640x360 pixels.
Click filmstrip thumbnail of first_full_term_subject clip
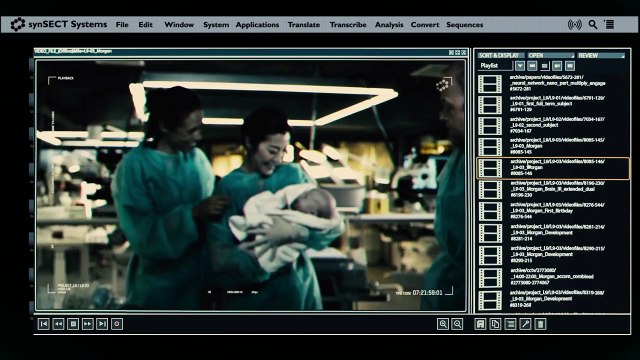490,105
